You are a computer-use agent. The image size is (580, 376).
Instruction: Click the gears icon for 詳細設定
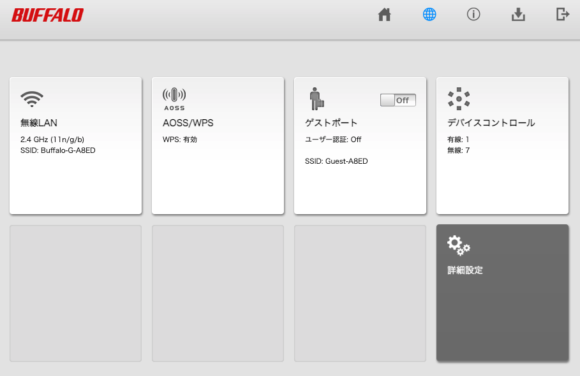click(x=458, y=245)
